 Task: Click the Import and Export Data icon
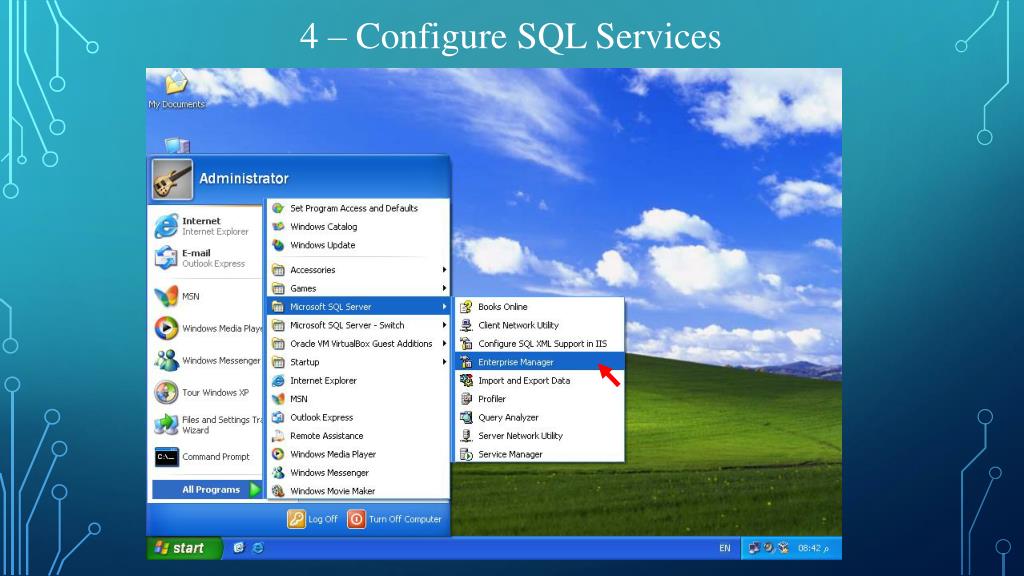point(466,380)
